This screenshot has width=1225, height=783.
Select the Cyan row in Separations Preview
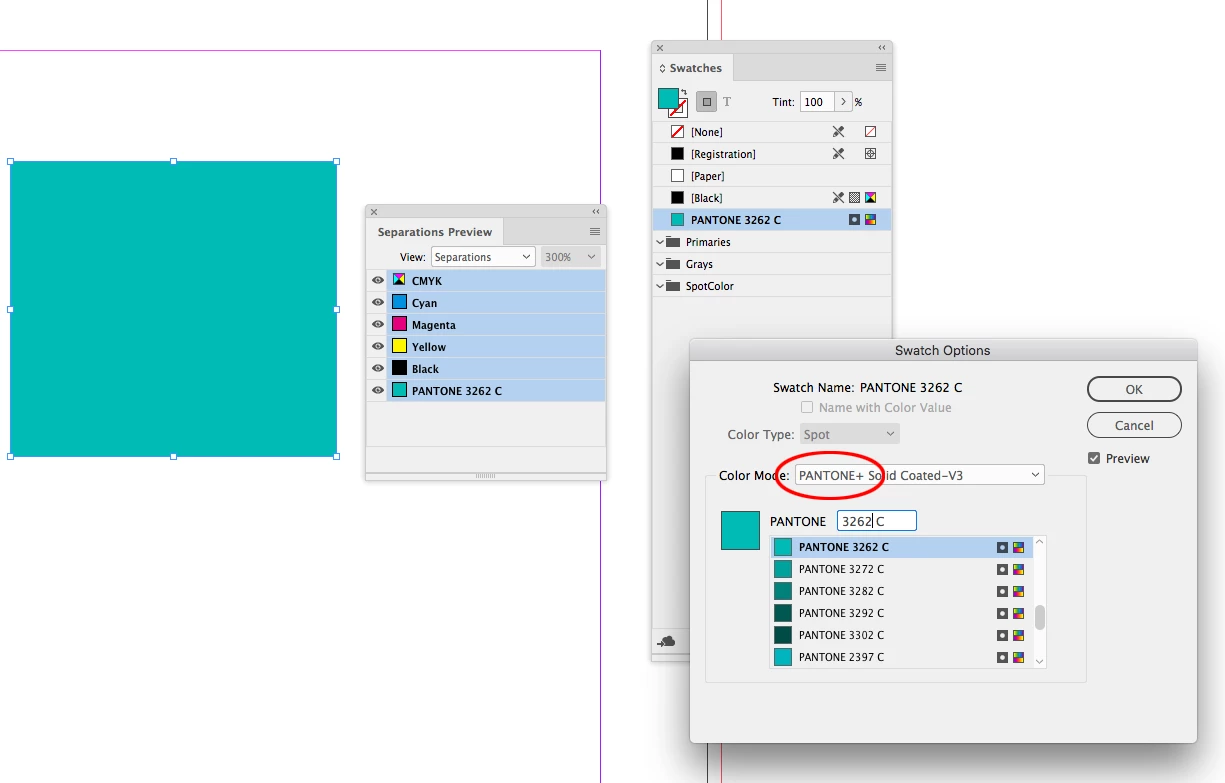tap(496, 303)
